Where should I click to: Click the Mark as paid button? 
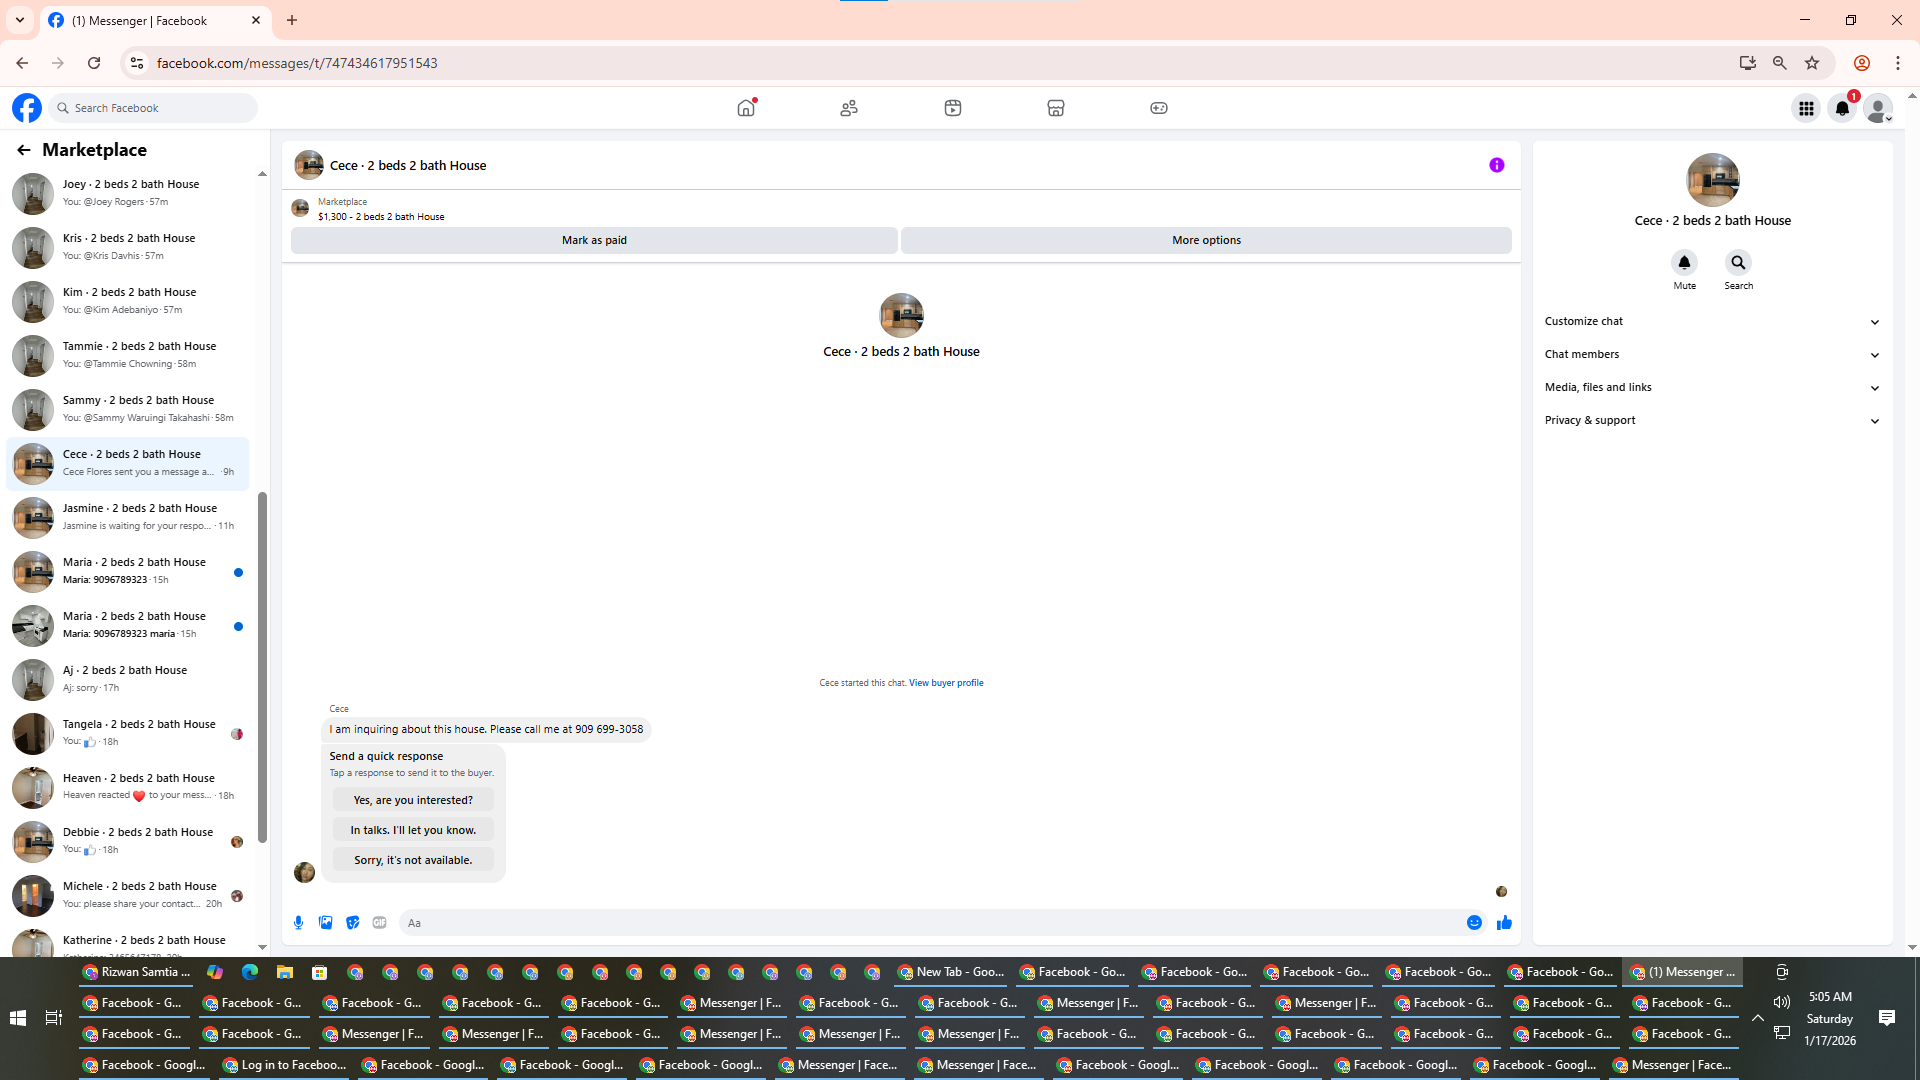pyautogui.click(x=594, y=240)
